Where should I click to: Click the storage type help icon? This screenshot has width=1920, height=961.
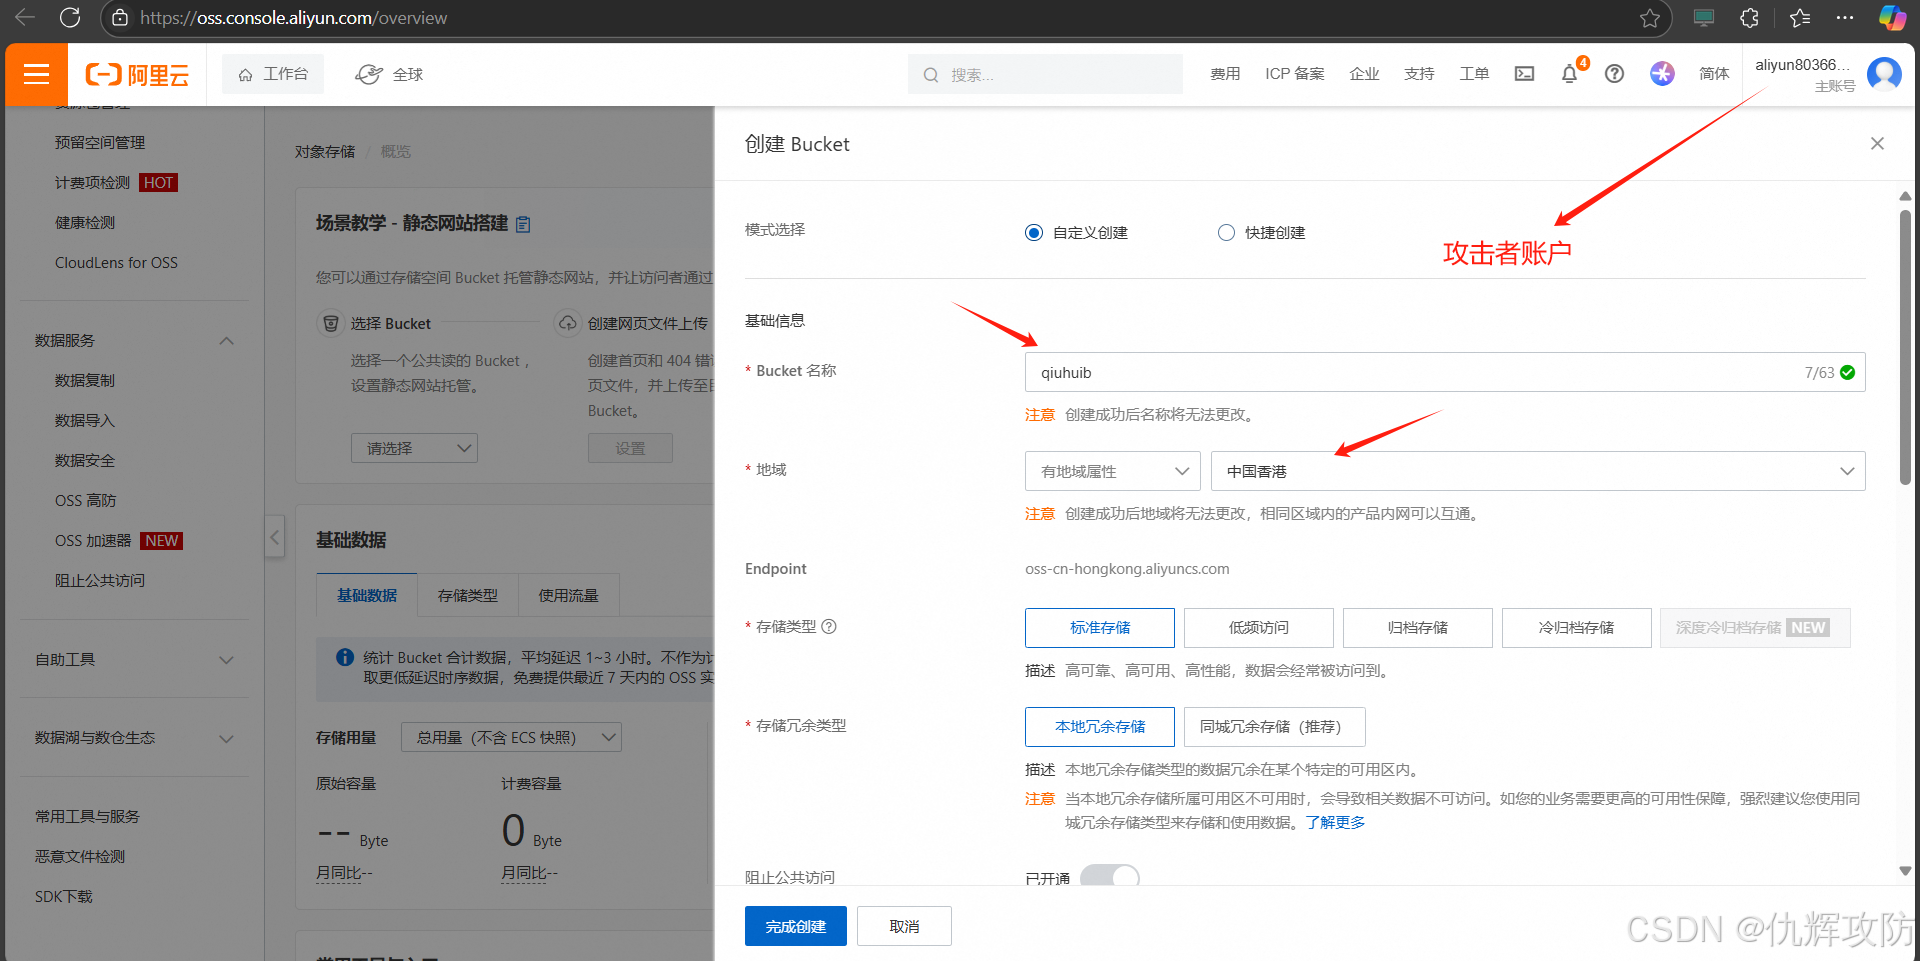tap(829, 626)
